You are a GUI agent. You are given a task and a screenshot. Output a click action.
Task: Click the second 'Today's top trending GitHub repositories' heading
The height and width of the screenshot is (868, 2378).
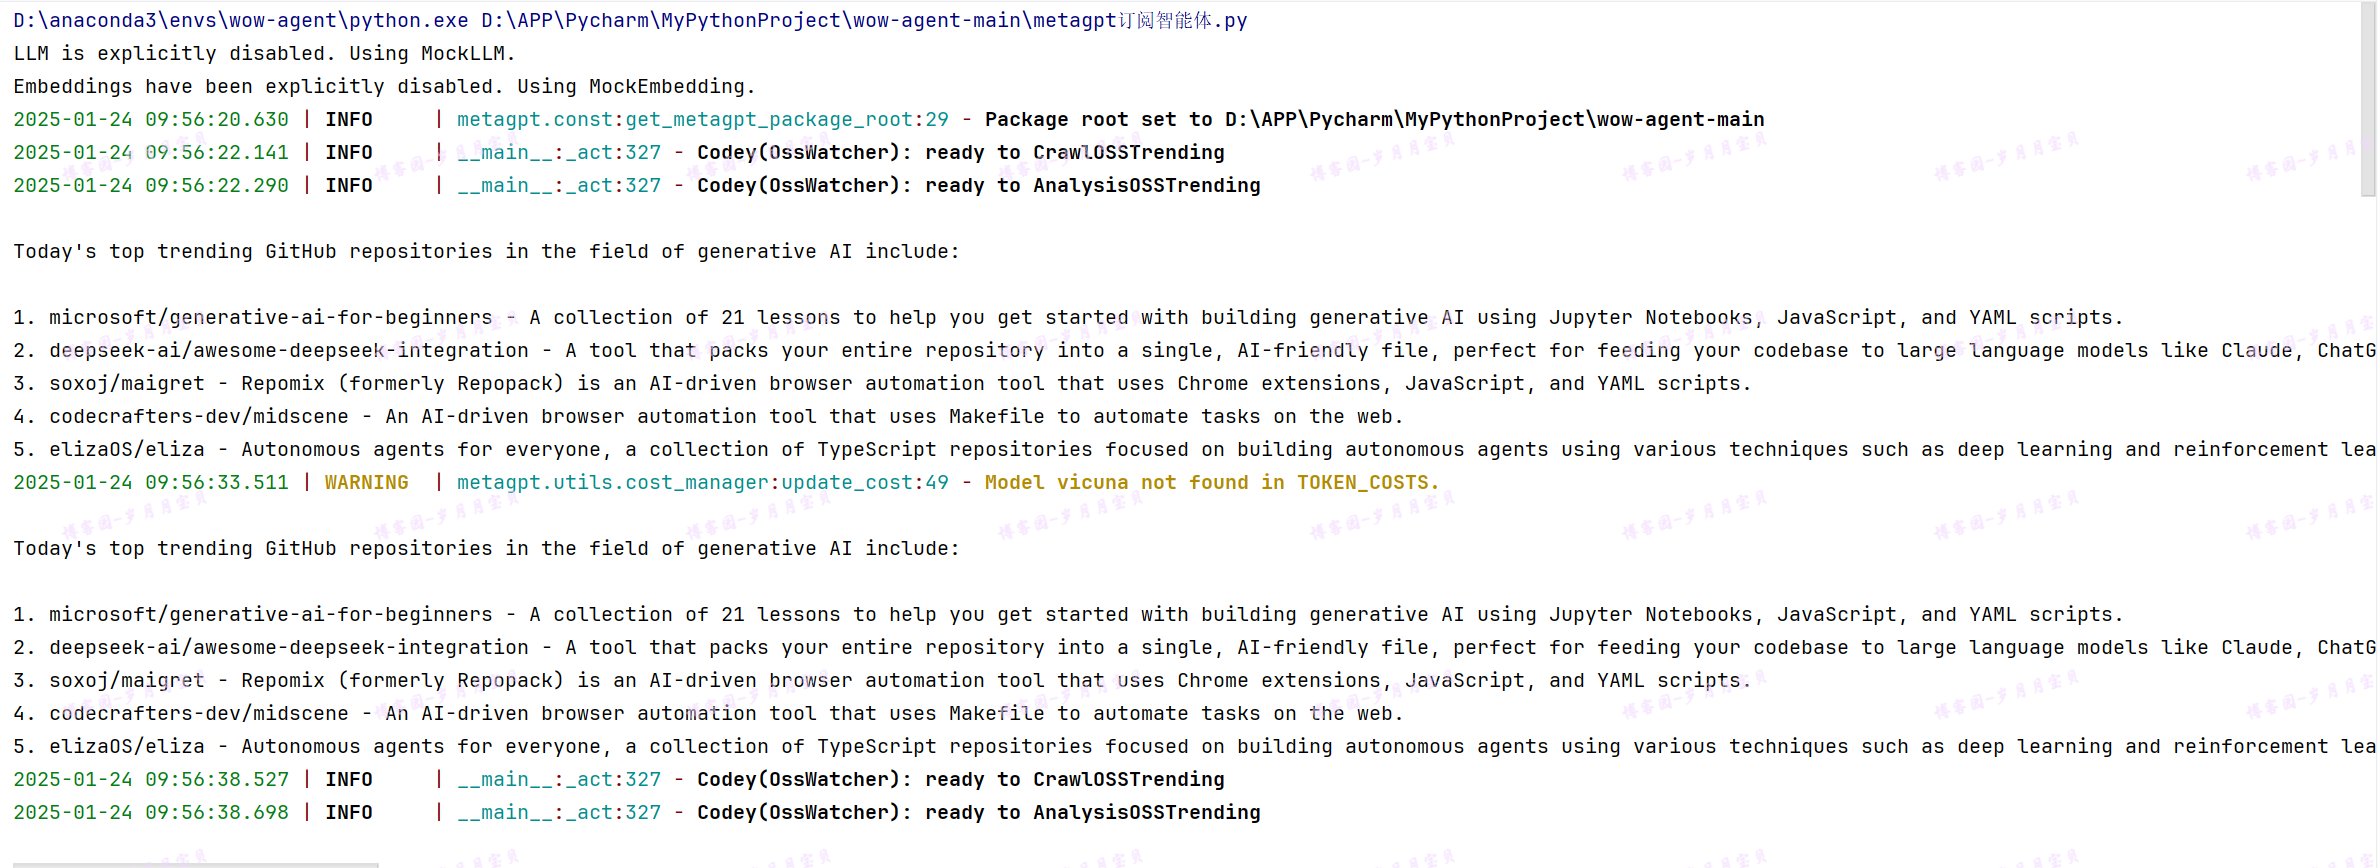pos(486,548)
